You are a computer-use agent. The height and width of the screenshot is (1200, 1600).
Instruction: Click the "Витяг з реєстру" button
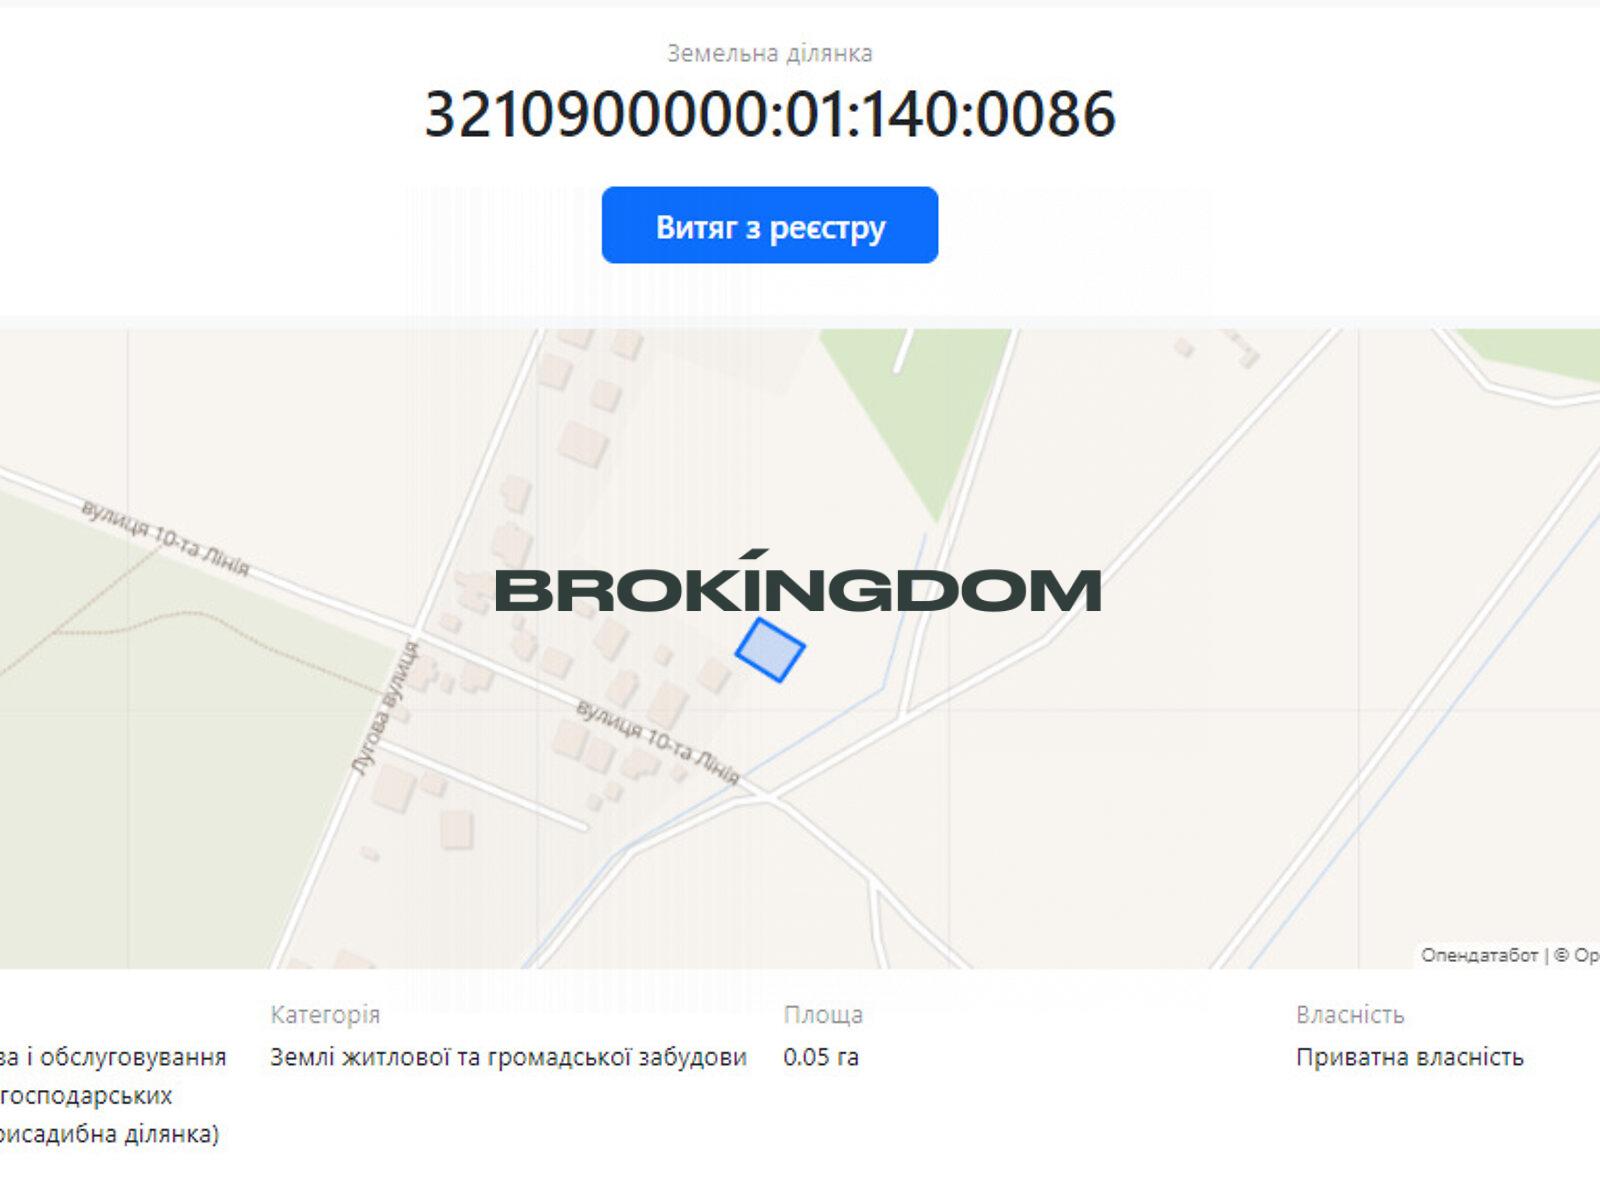769,226
